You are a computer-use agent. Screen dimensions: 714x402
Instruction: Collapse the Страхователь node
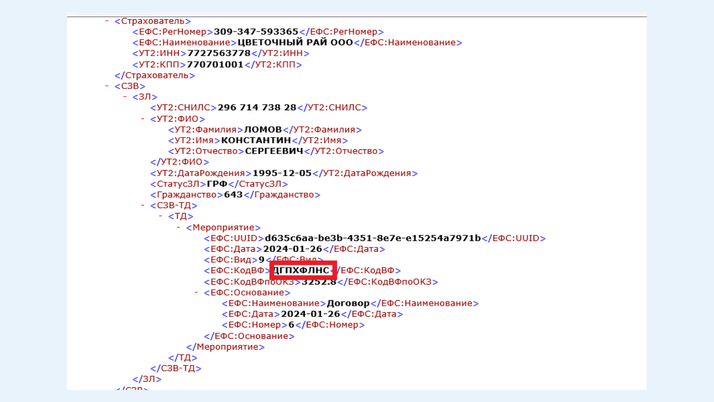click(x=107, y=21)
